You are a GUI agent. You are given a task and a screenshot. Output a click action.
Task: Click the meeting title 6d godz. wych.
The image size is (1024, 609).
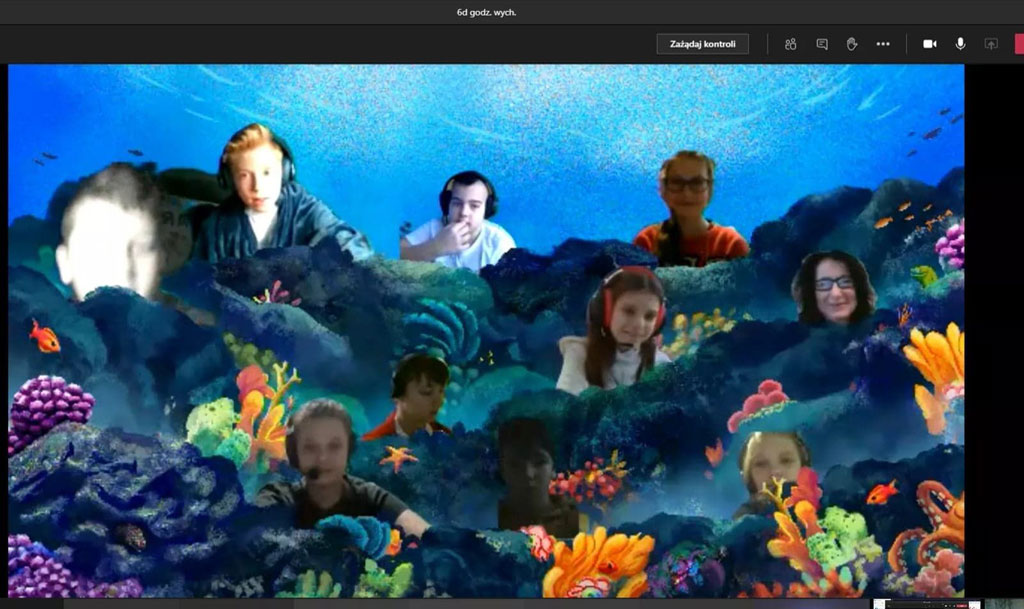(486, 12)
